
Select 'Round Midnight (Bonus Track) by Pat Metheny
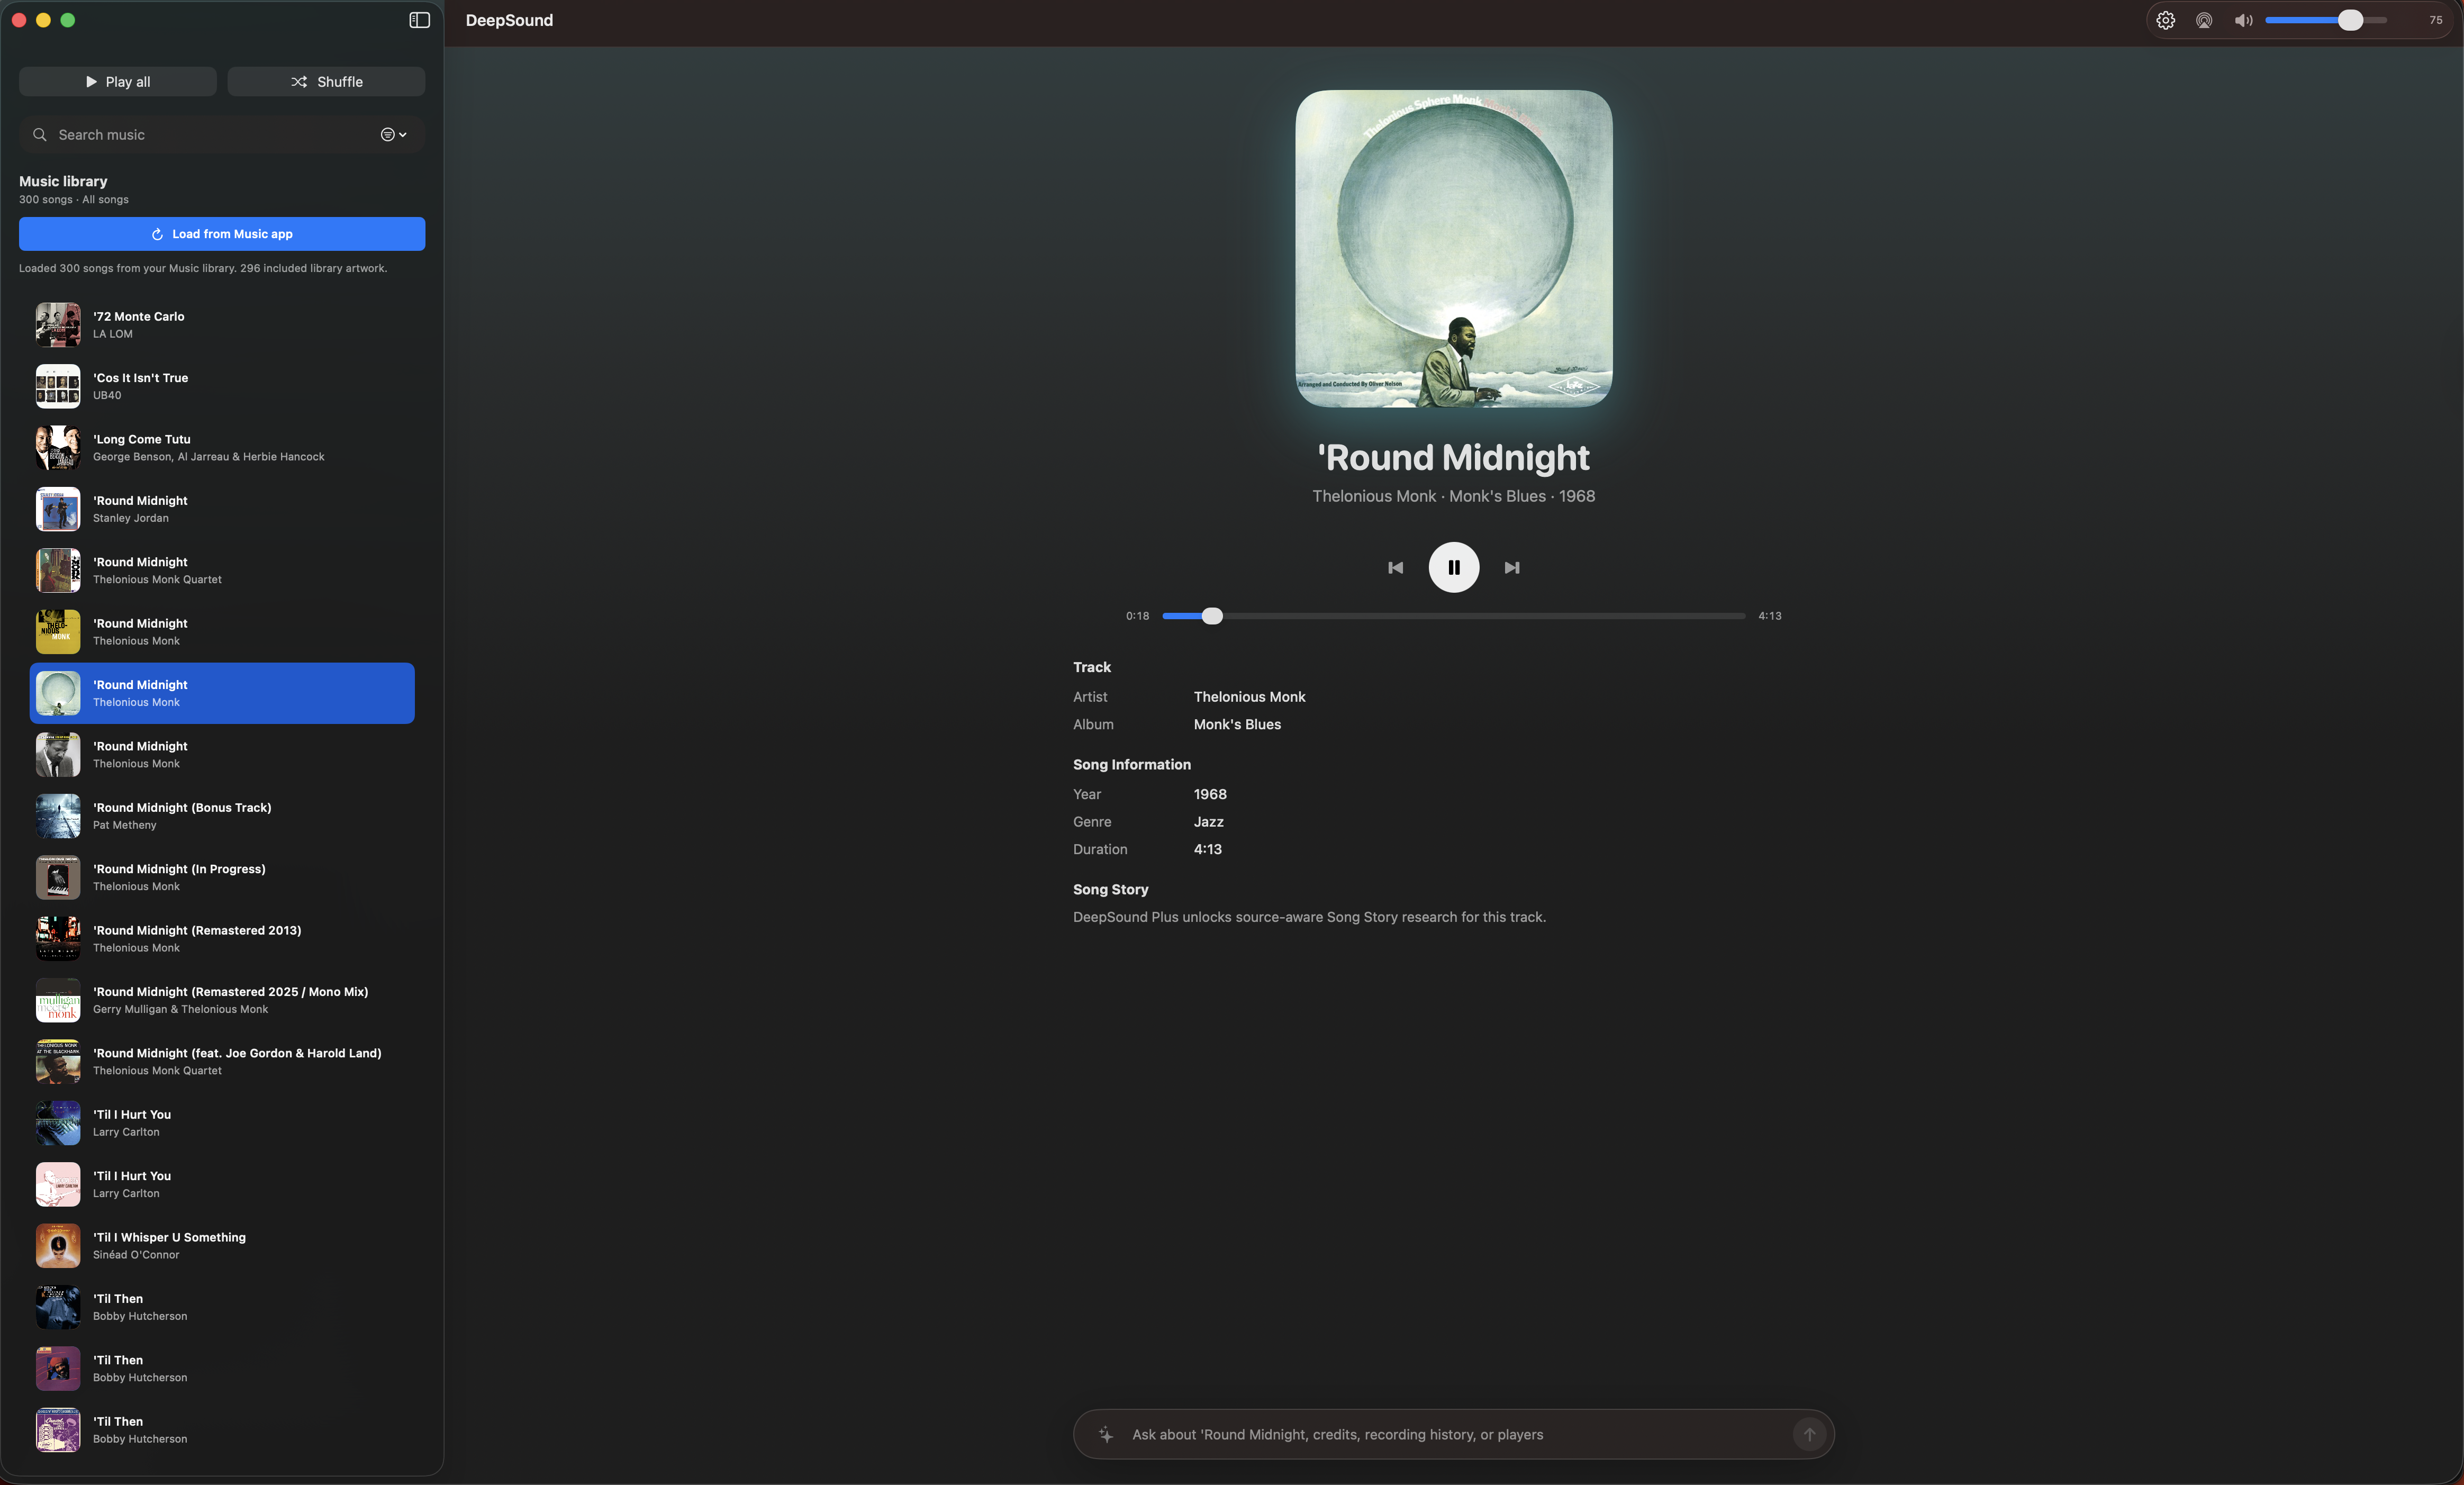pyautogui.click(x=222, y=816)
